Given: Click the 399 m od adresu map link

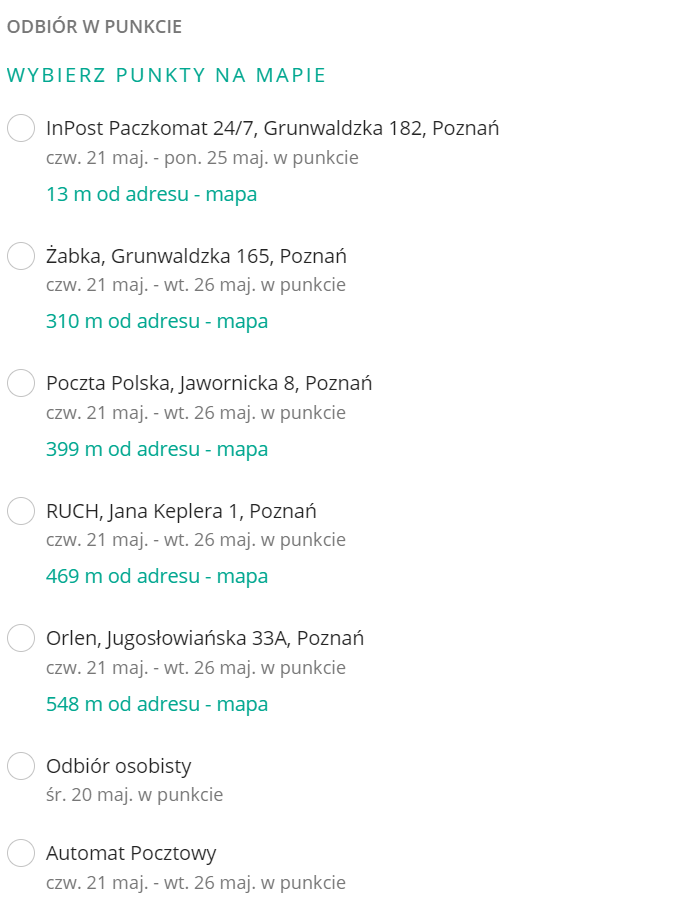Looking at the screenshot, I should [157, 449].
